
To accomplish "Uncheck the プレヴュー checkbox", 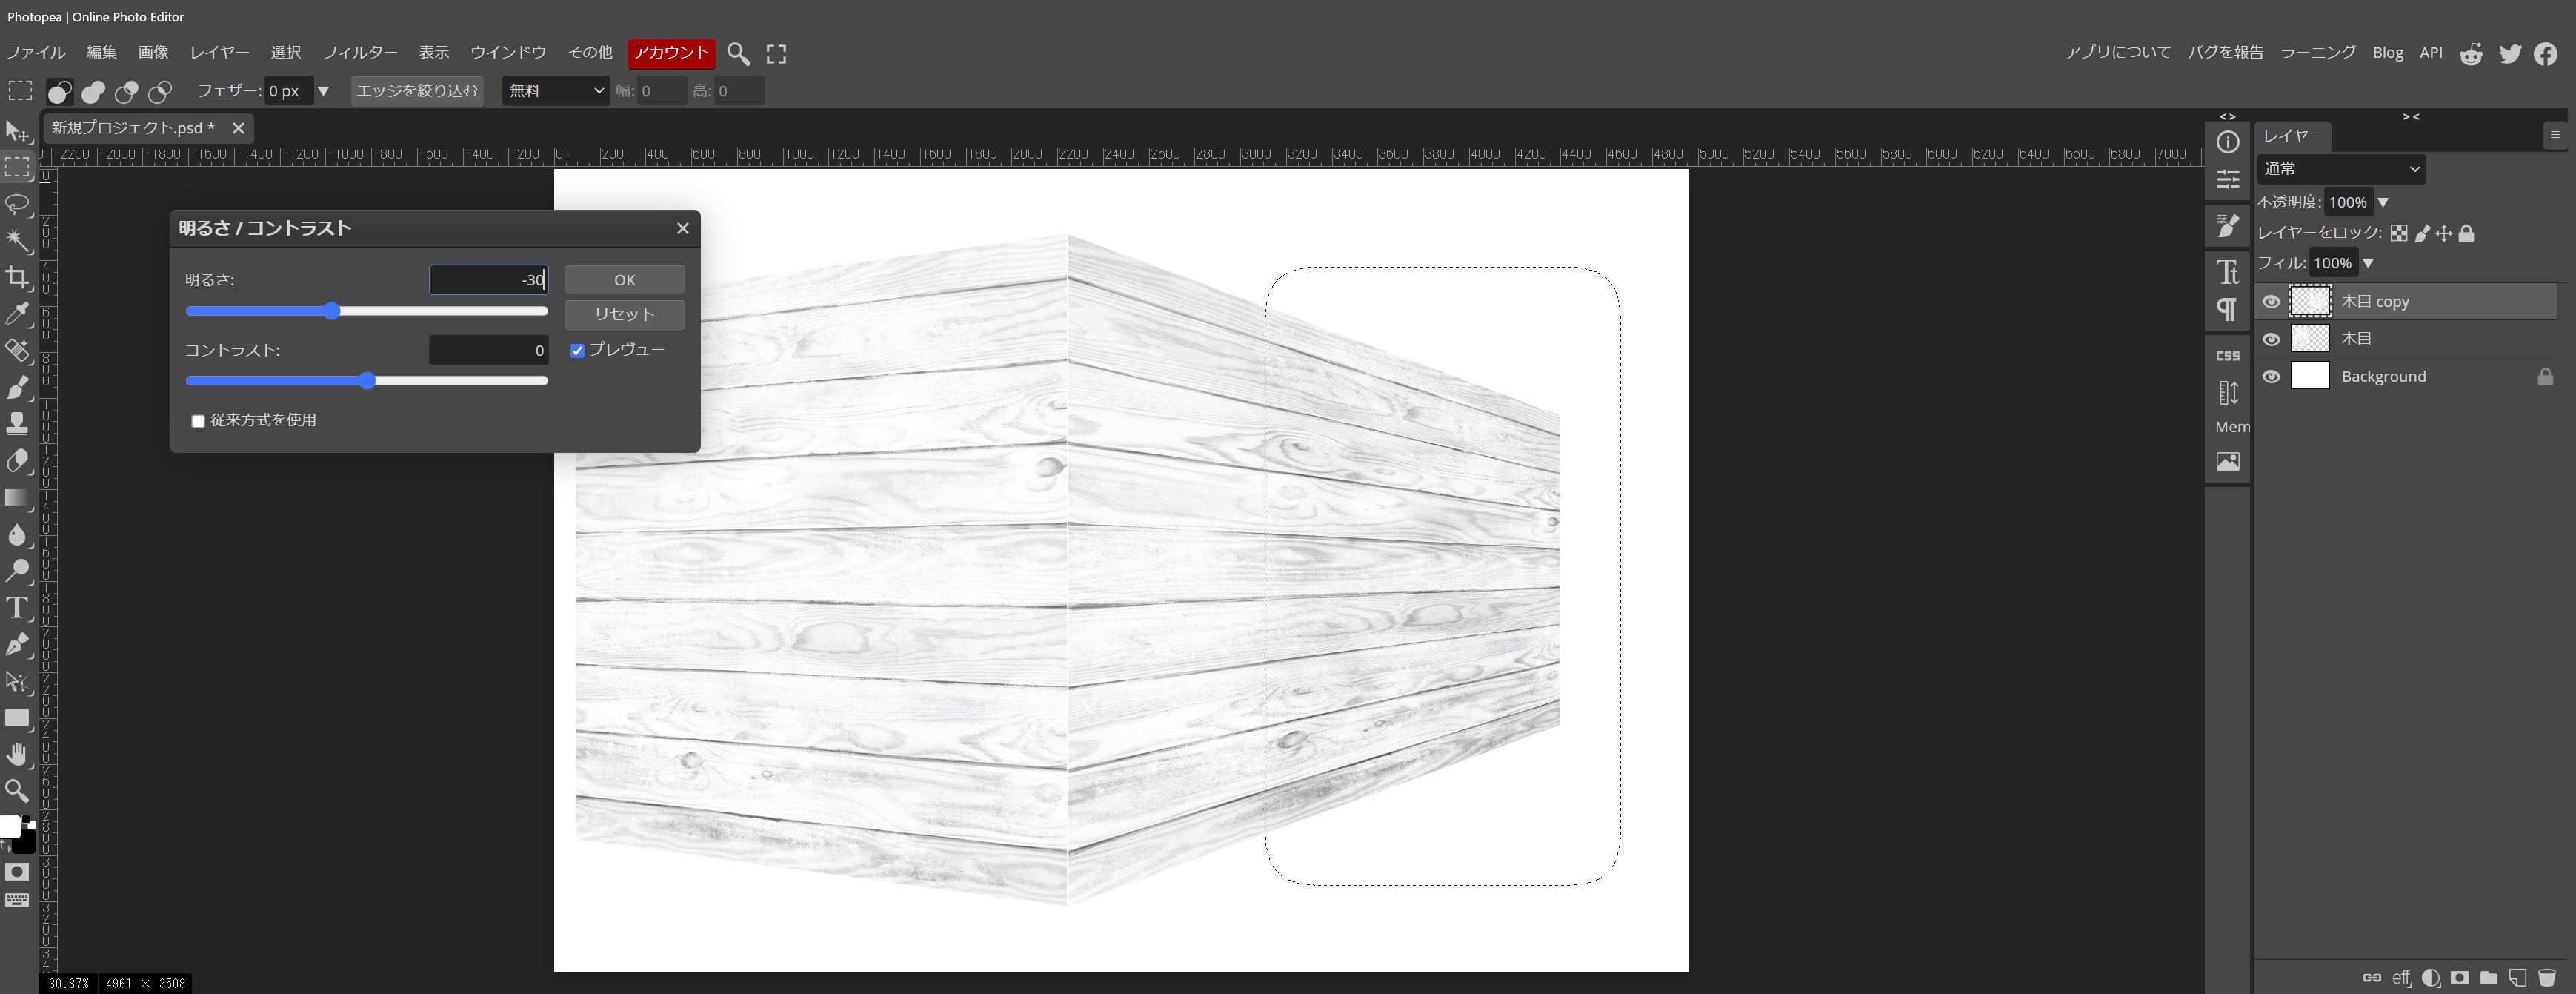I will click(x=577, y=351).
